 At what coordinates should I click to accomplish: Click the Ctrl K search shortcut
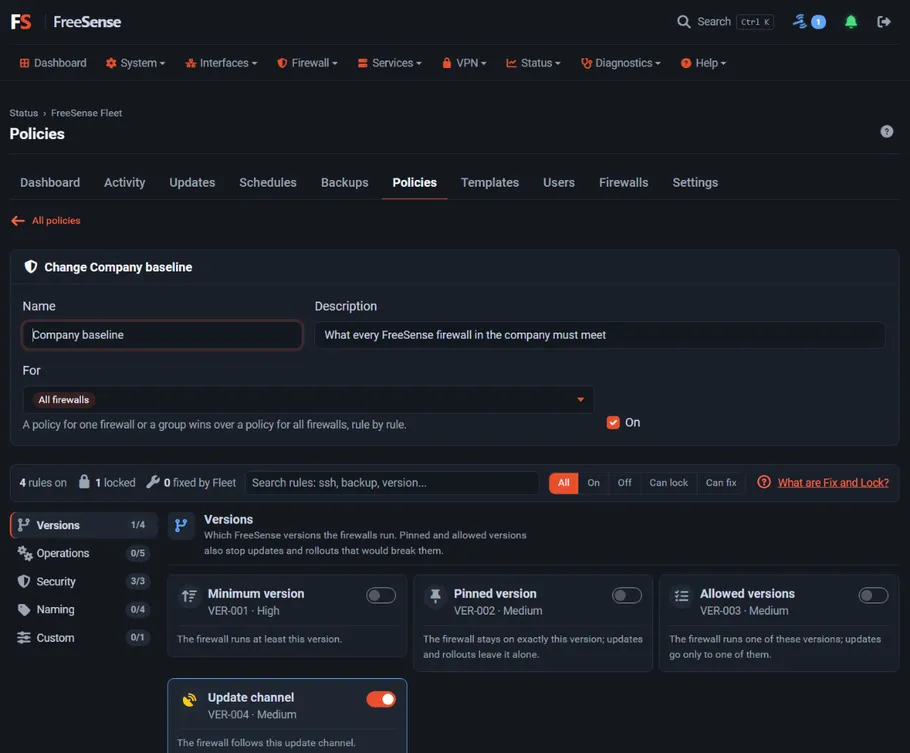[x=755, y=22]
